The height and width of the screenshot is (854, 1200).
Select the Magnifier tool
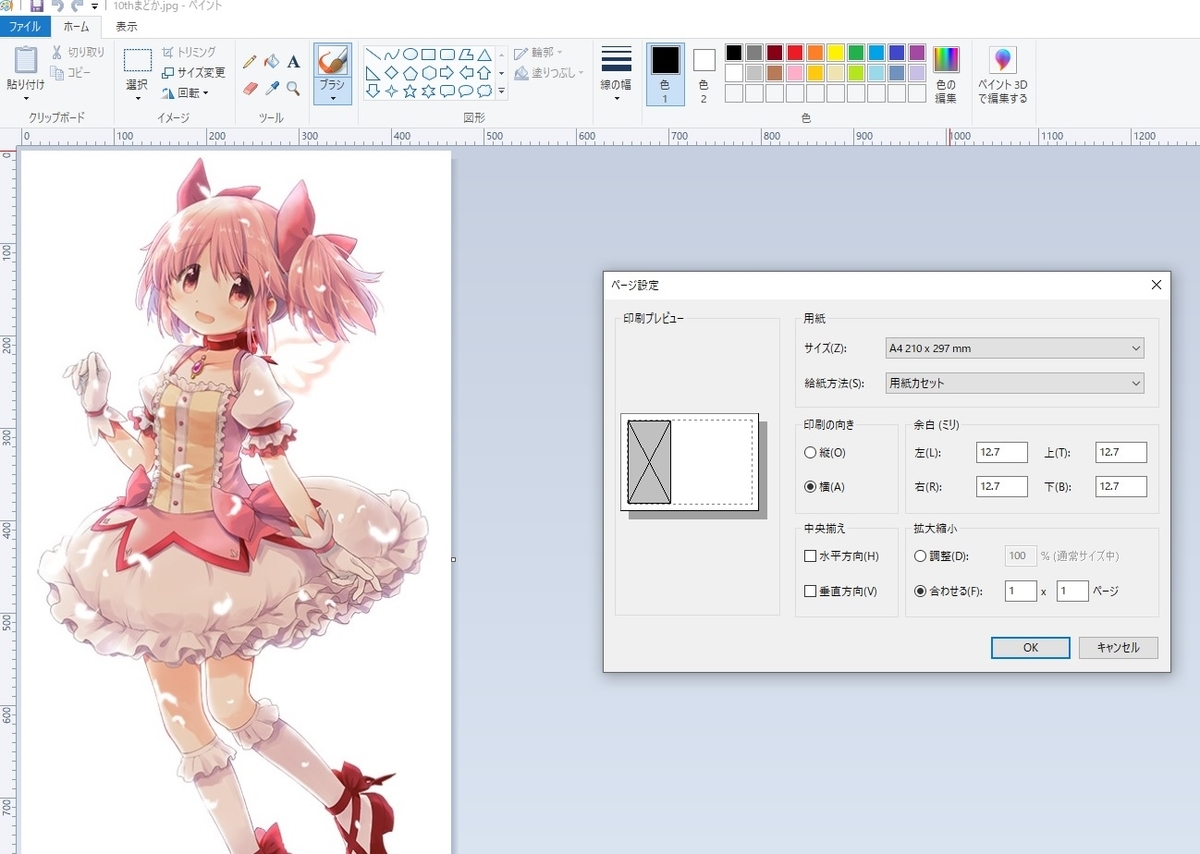293,88
